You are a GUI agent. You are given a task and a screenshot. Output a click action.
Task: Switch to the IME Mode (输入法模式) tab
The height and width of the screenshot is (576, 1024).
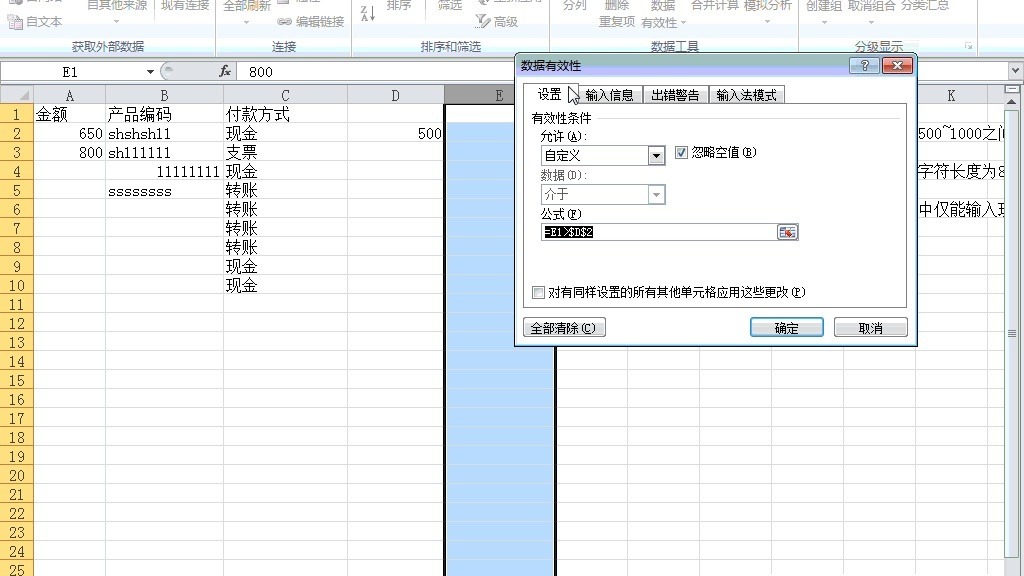coord(746,95)
